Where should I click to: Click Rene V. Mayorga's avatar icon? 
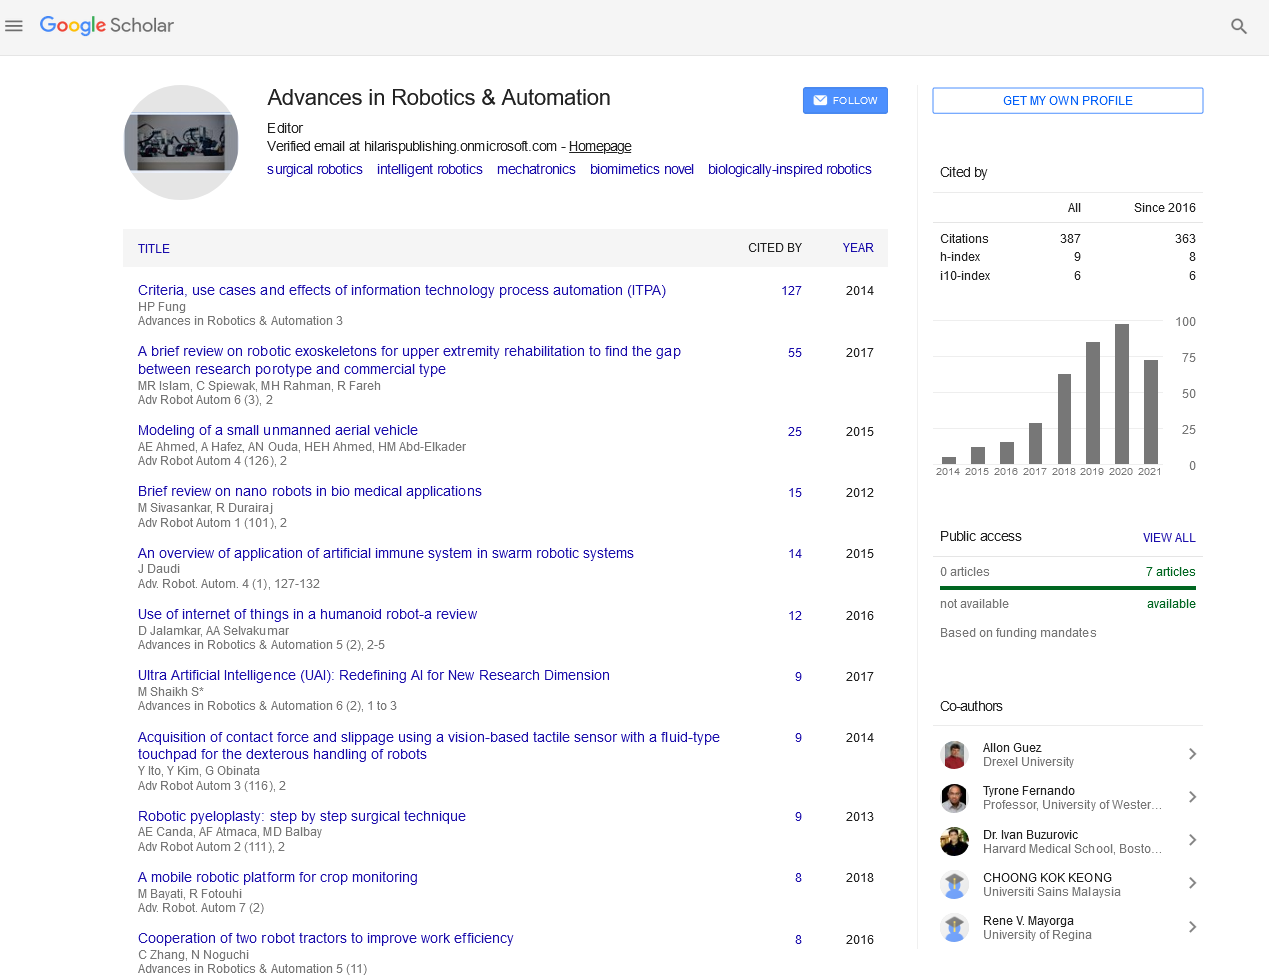point(954,928)
